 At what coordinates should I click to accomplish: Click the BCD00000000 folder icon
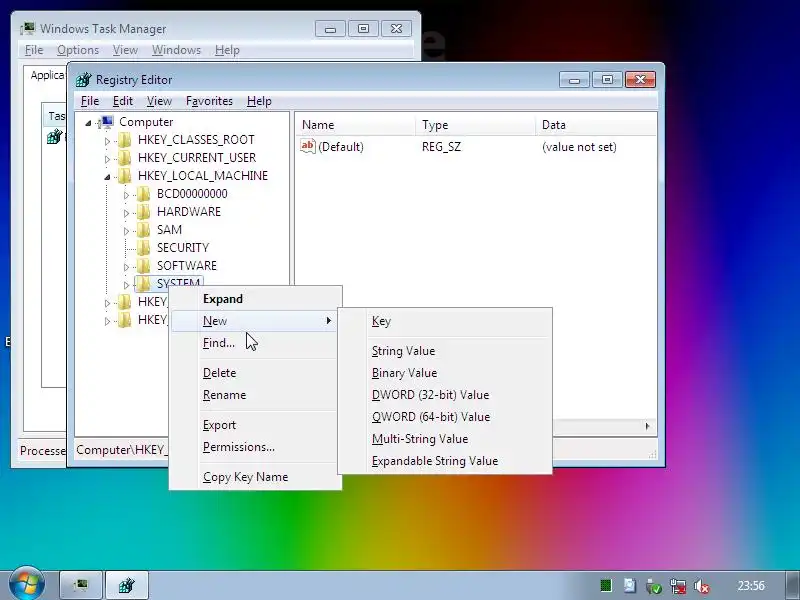[144, 194]
